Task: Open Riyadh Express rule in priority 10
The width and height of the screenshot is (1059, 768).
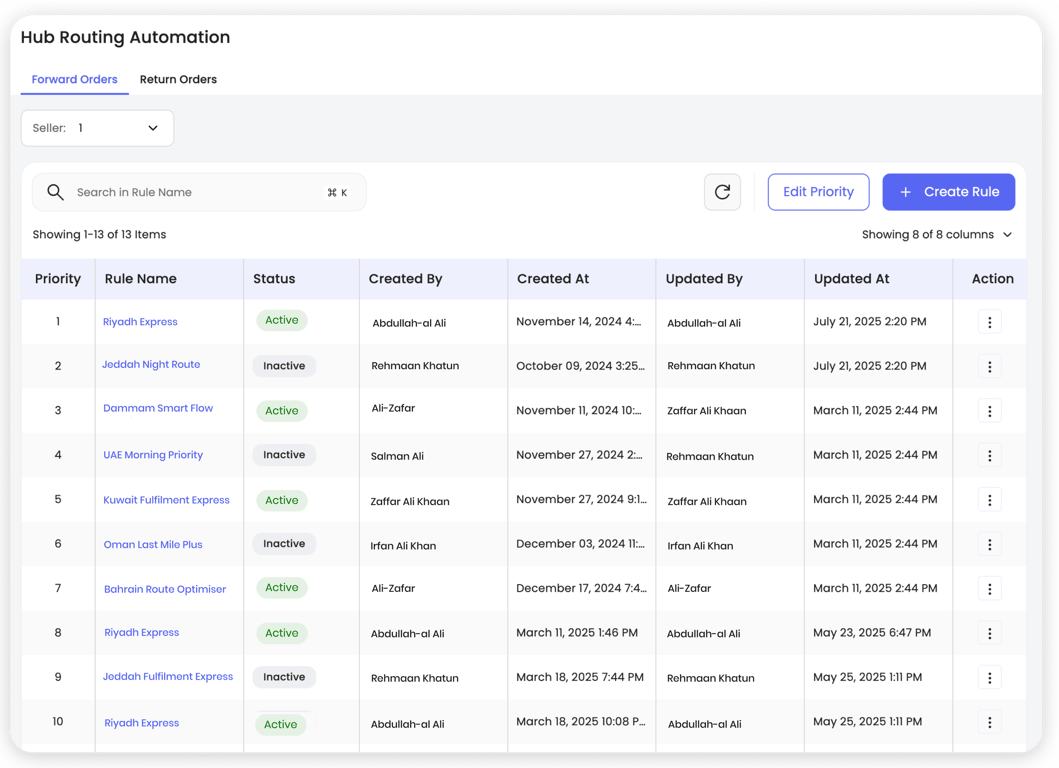Action: (142, 723)
